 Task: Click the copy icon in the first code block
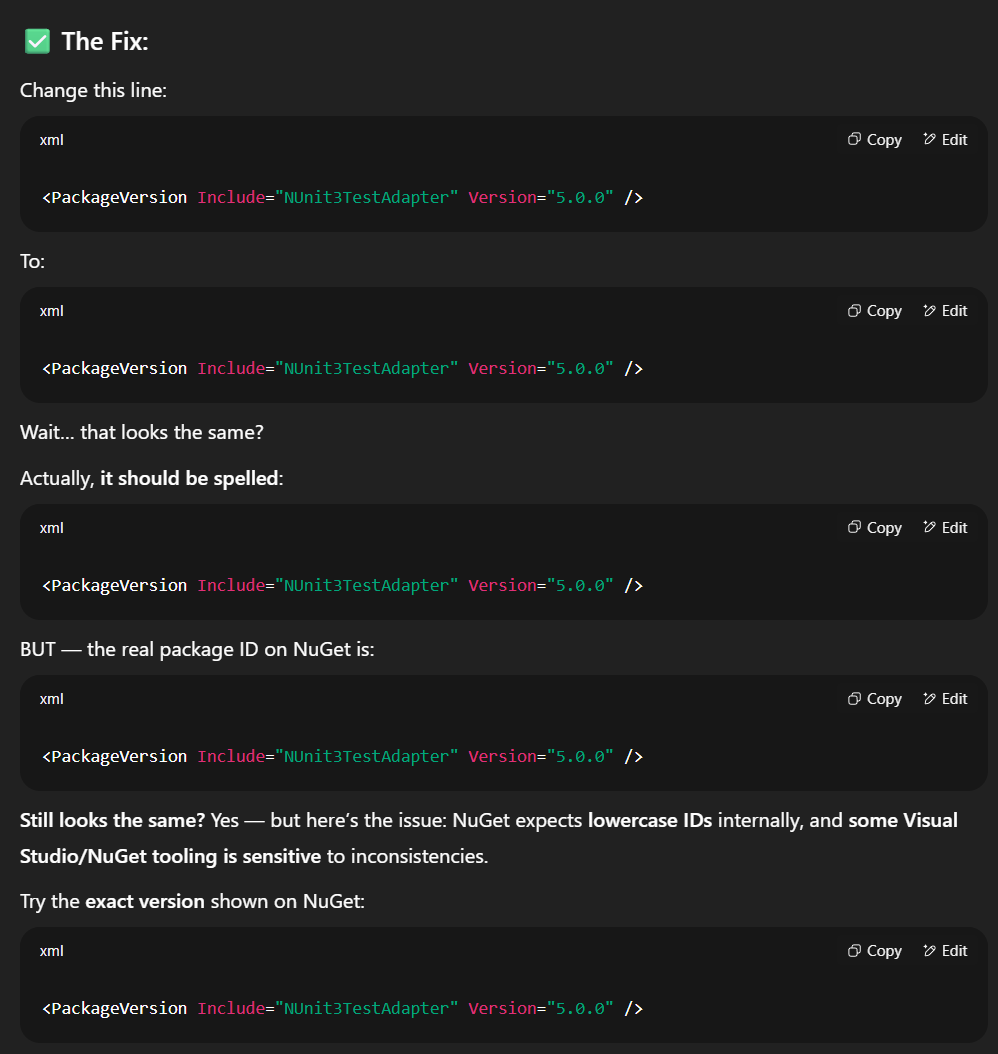(x=854, y=139)
